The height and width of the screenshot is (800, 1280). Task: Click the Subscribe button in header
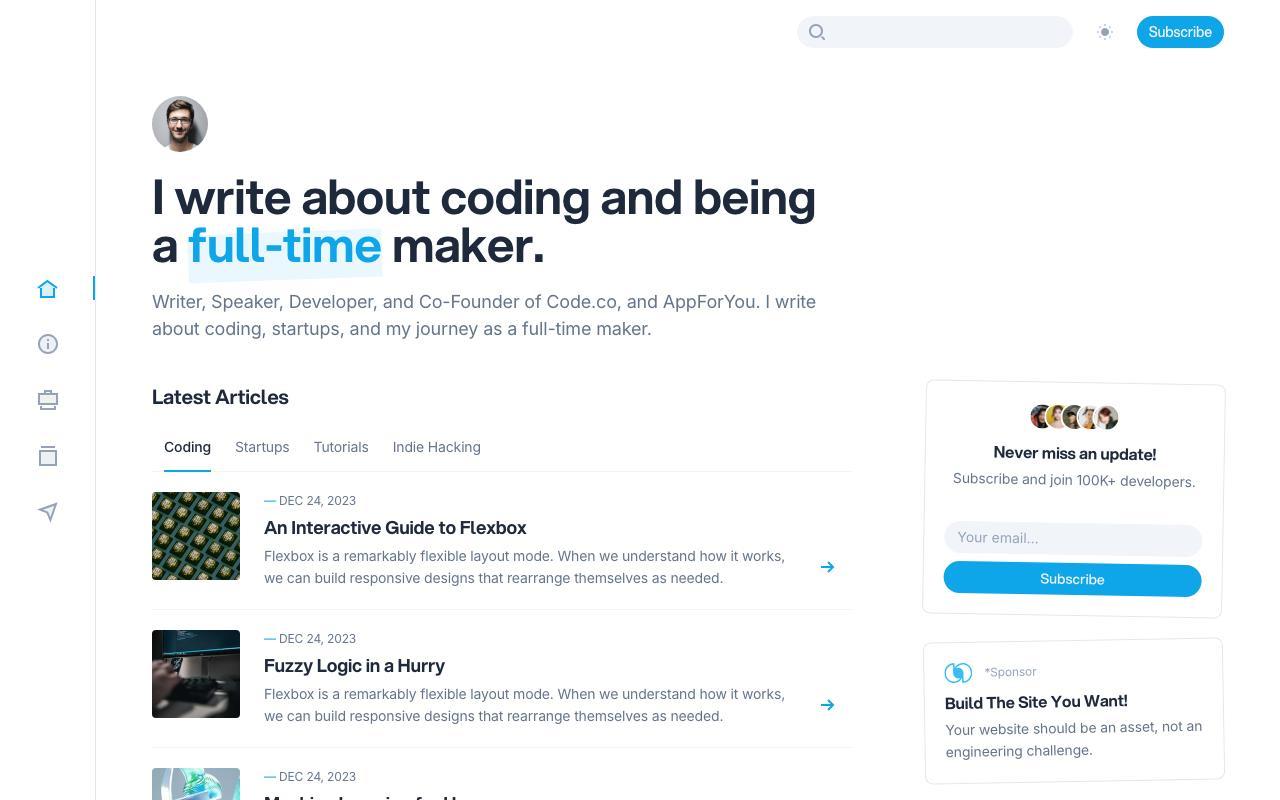1180,32
